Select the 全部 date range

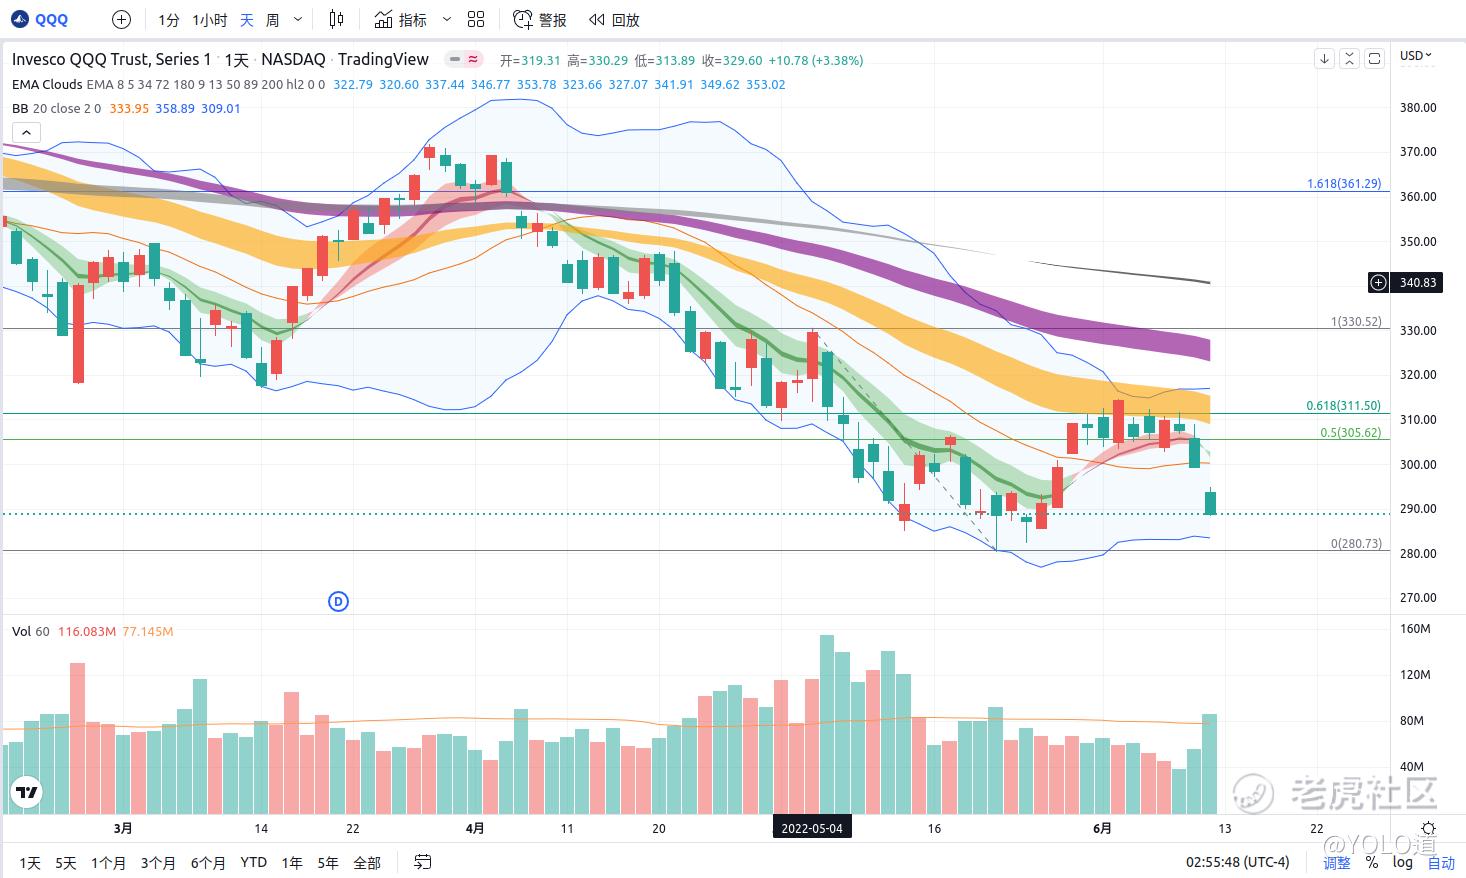(x=367, y=862)
